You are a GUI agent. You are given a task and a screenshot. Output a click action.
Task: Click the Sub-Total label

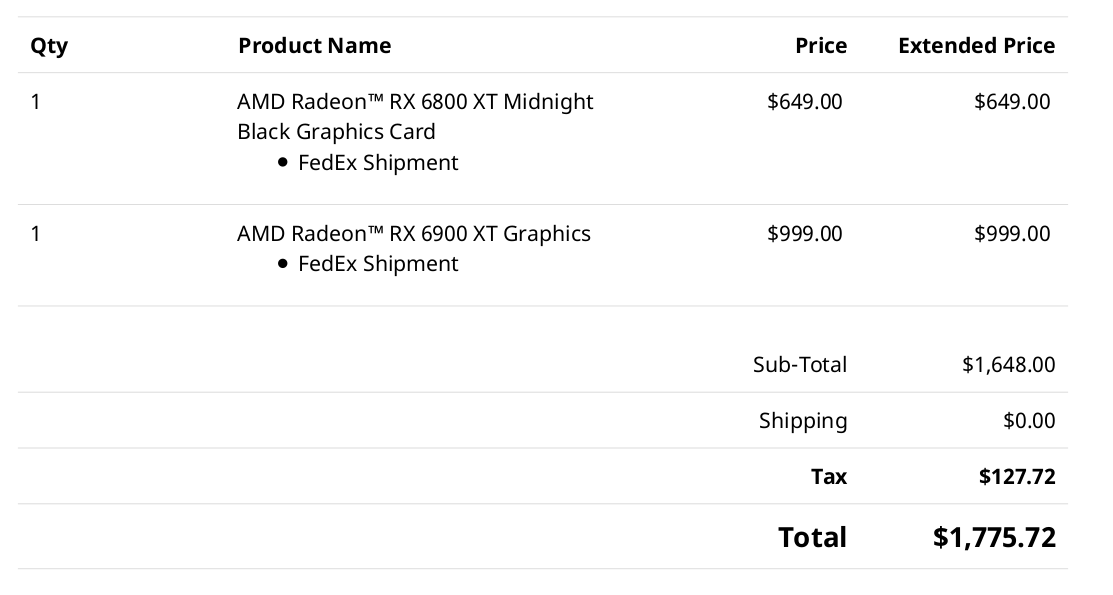click(x=799, y=365)
